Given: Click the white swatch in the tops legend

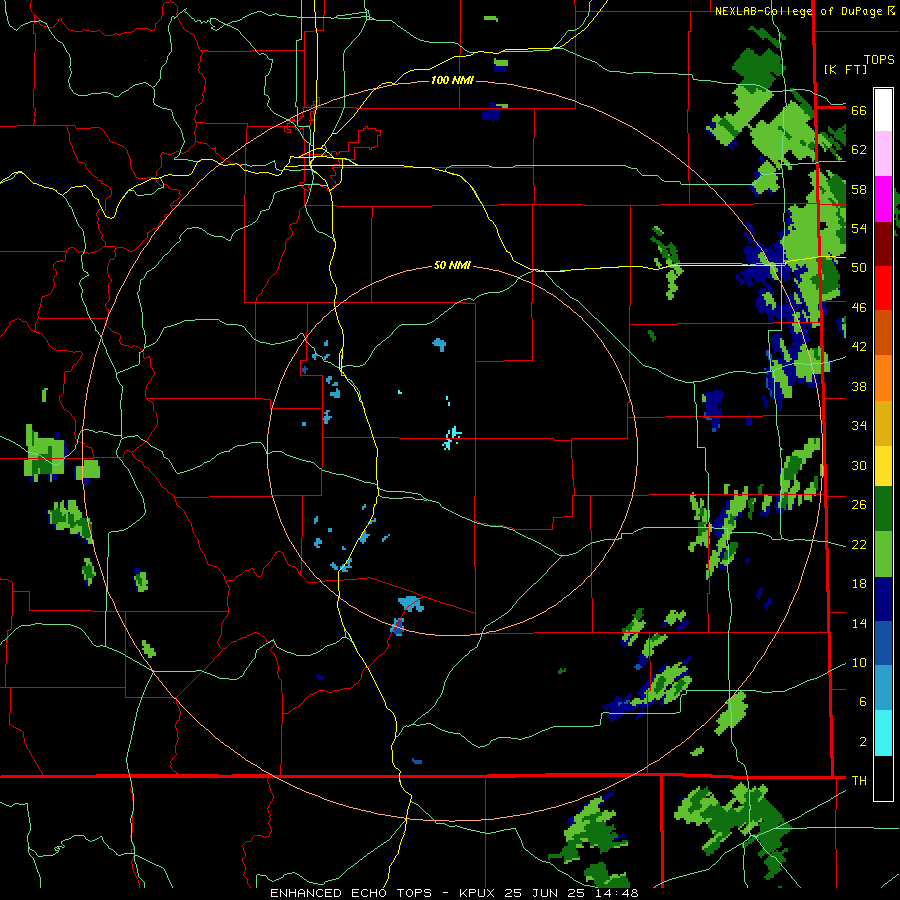Looking at the screenshot, I should (x=883, y=110).
